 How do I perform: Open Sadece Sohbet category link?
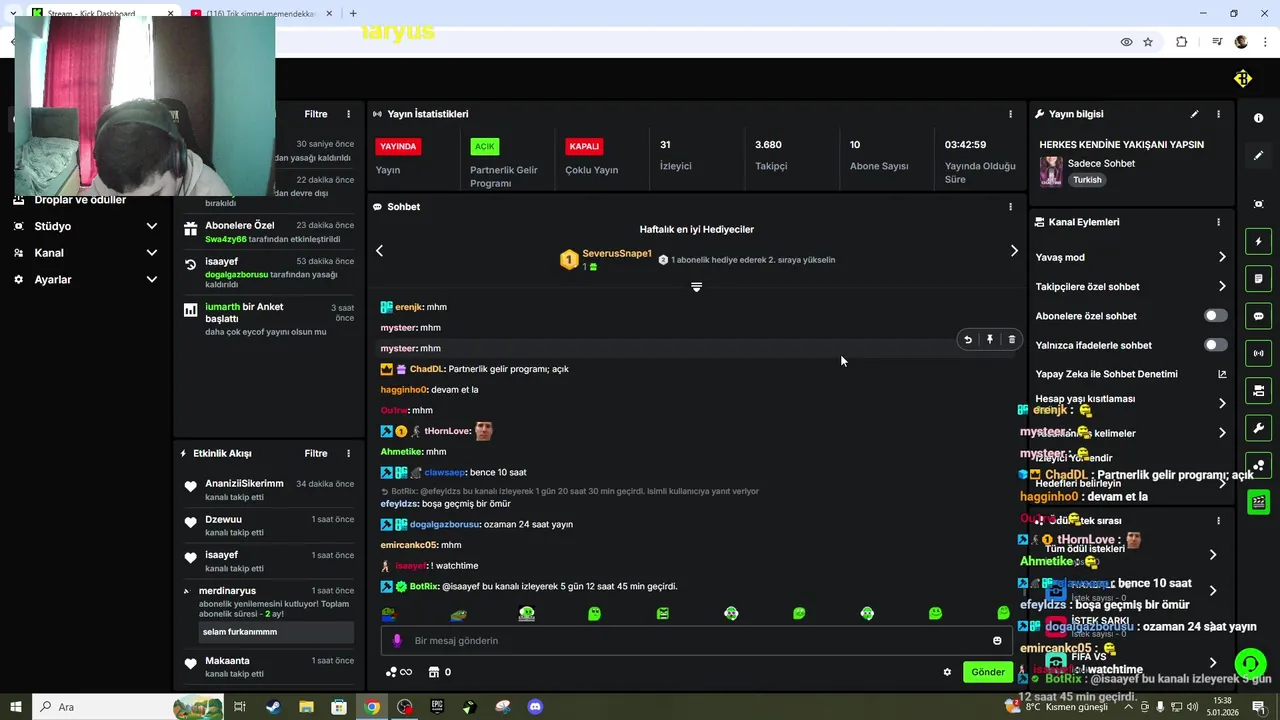point(1101,163)
